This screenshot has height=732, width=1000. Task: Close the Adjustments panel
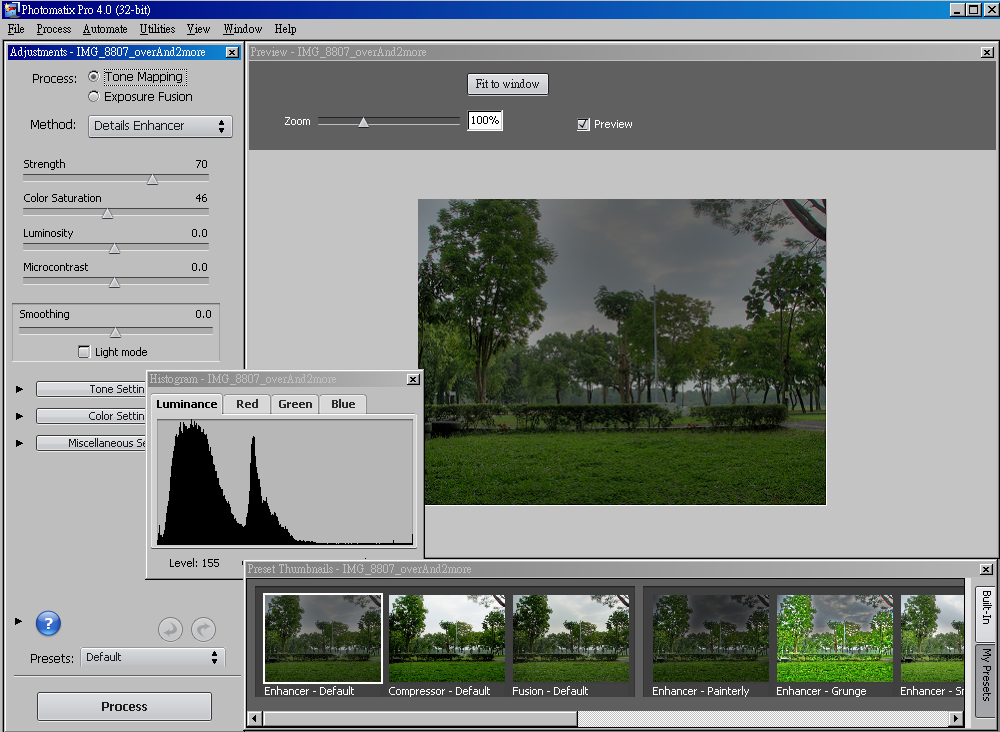232,52
